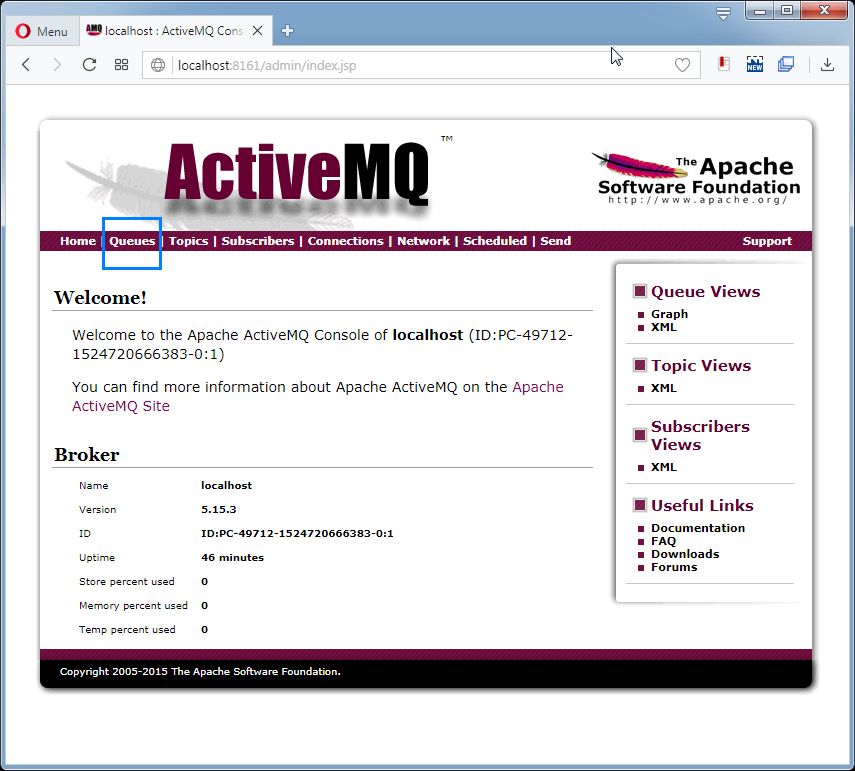
Task: Open the Subscribers page
Action: (x=258, y=241)
